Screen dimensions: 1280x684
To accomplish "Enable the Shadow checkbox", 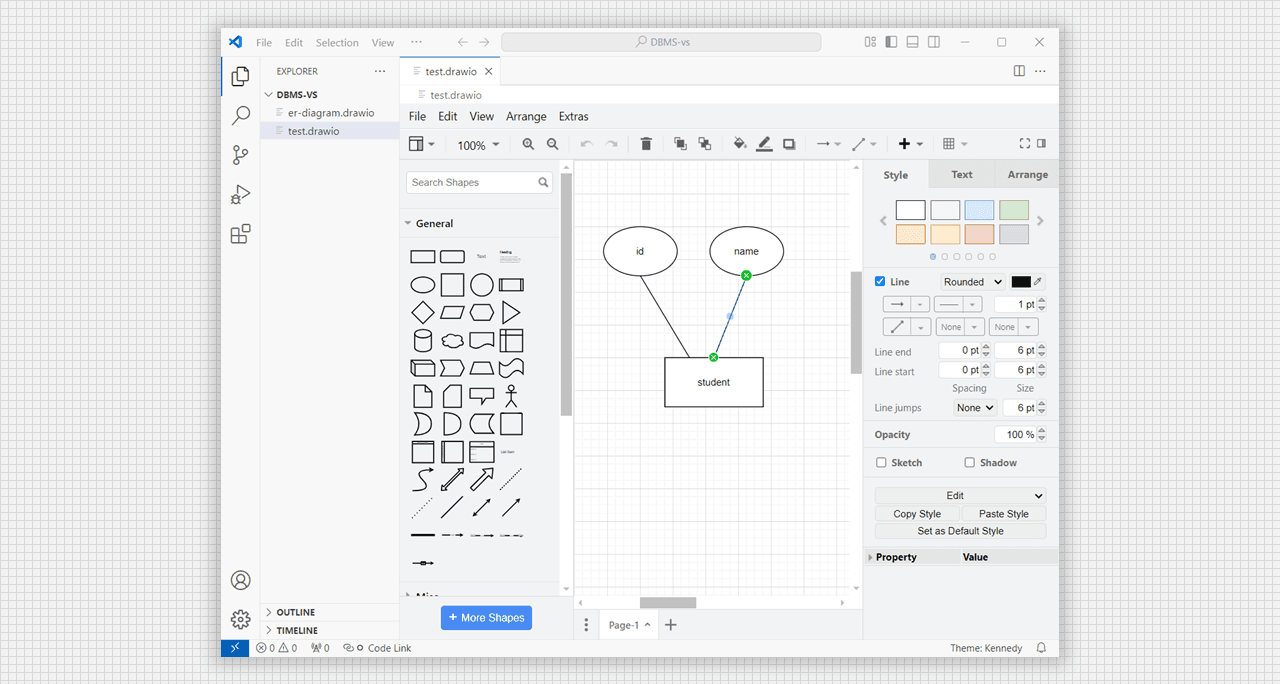I will click(969, 463).
